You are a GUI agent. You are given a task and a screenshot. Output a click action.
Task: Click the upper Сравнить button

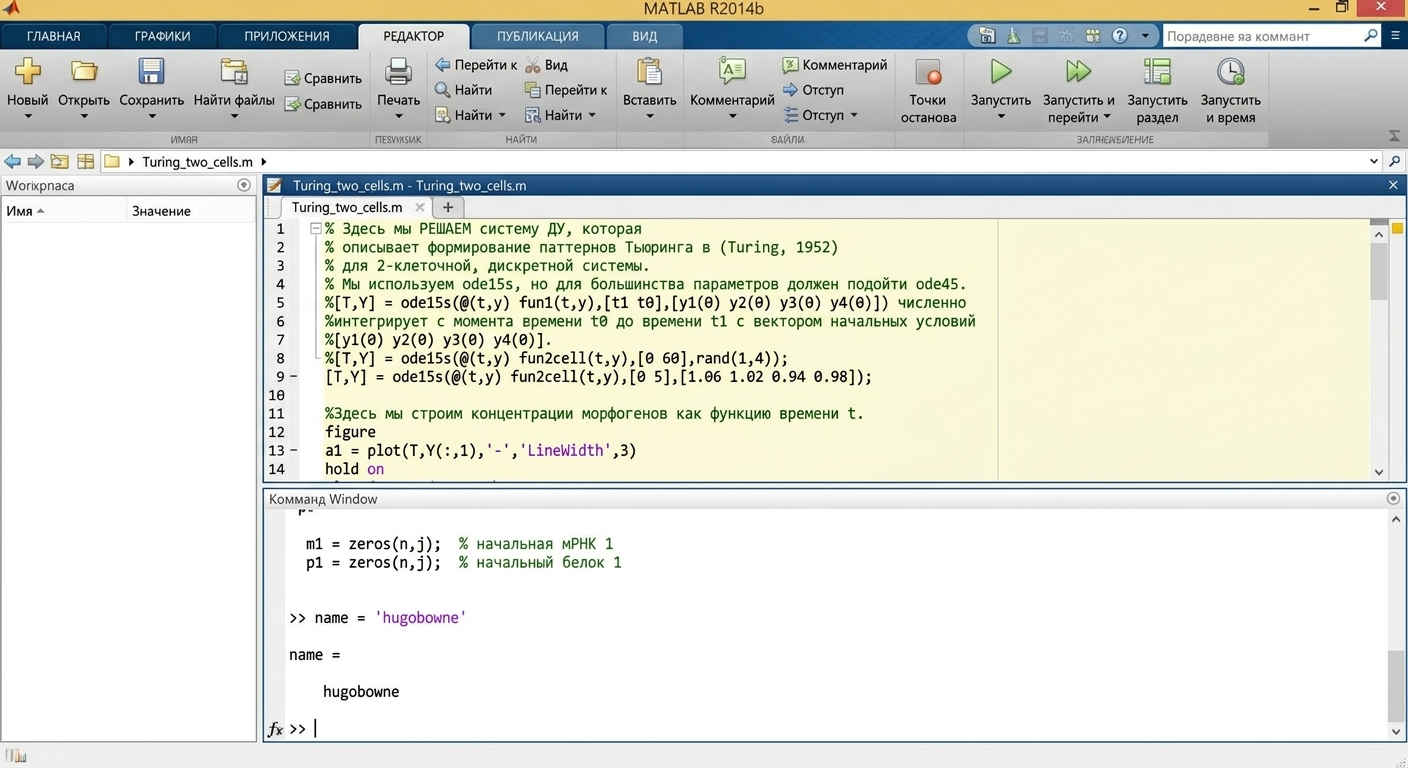click(322, 78)
